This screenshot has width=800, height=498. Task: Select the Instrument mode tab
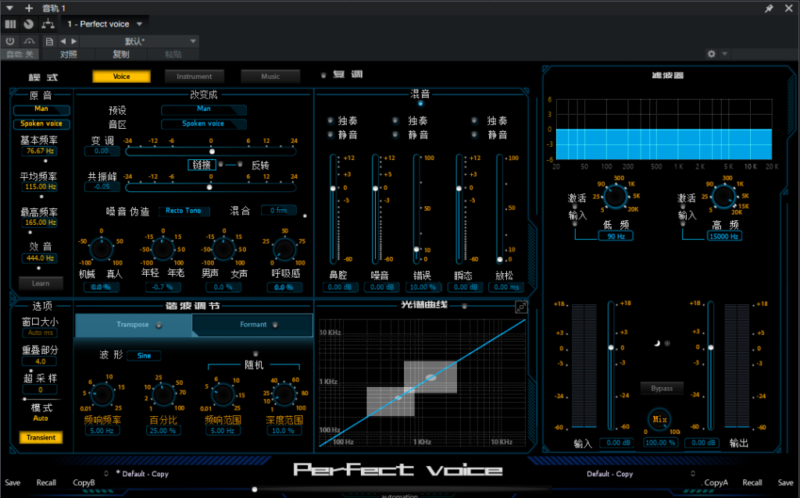(194, 76)
